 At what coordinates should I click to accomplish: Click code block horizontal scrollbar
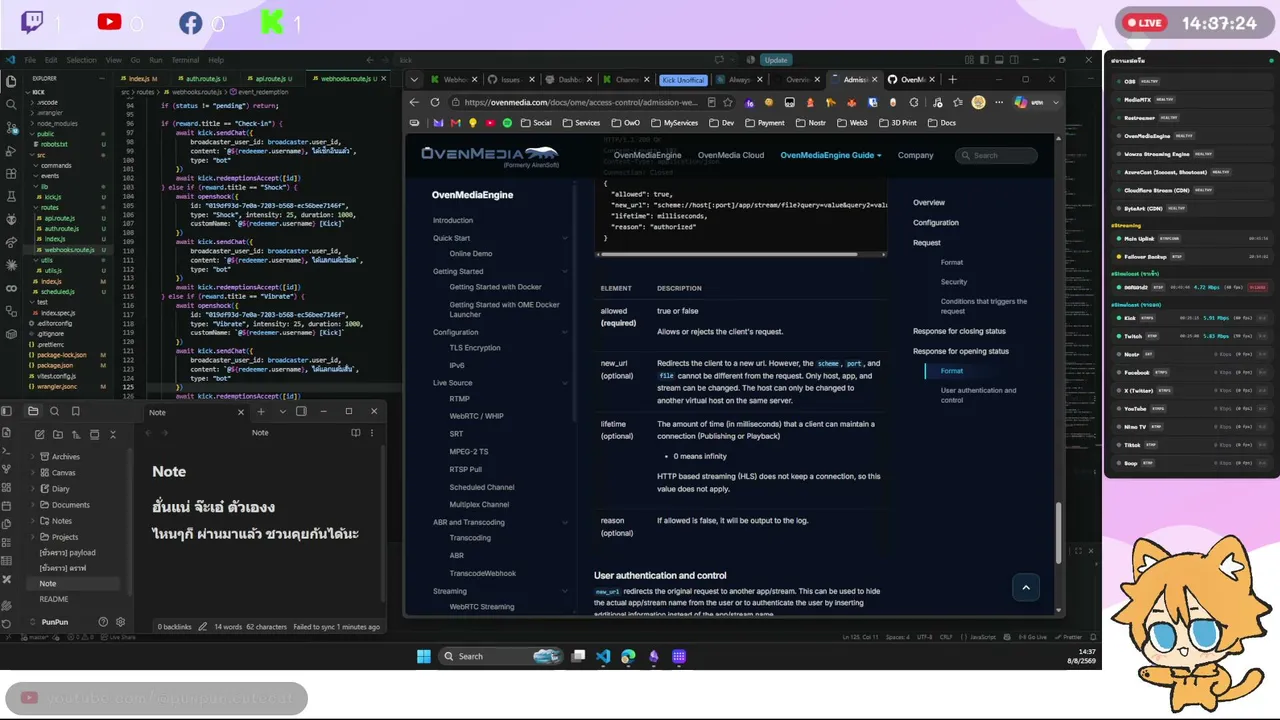[731, 254]
